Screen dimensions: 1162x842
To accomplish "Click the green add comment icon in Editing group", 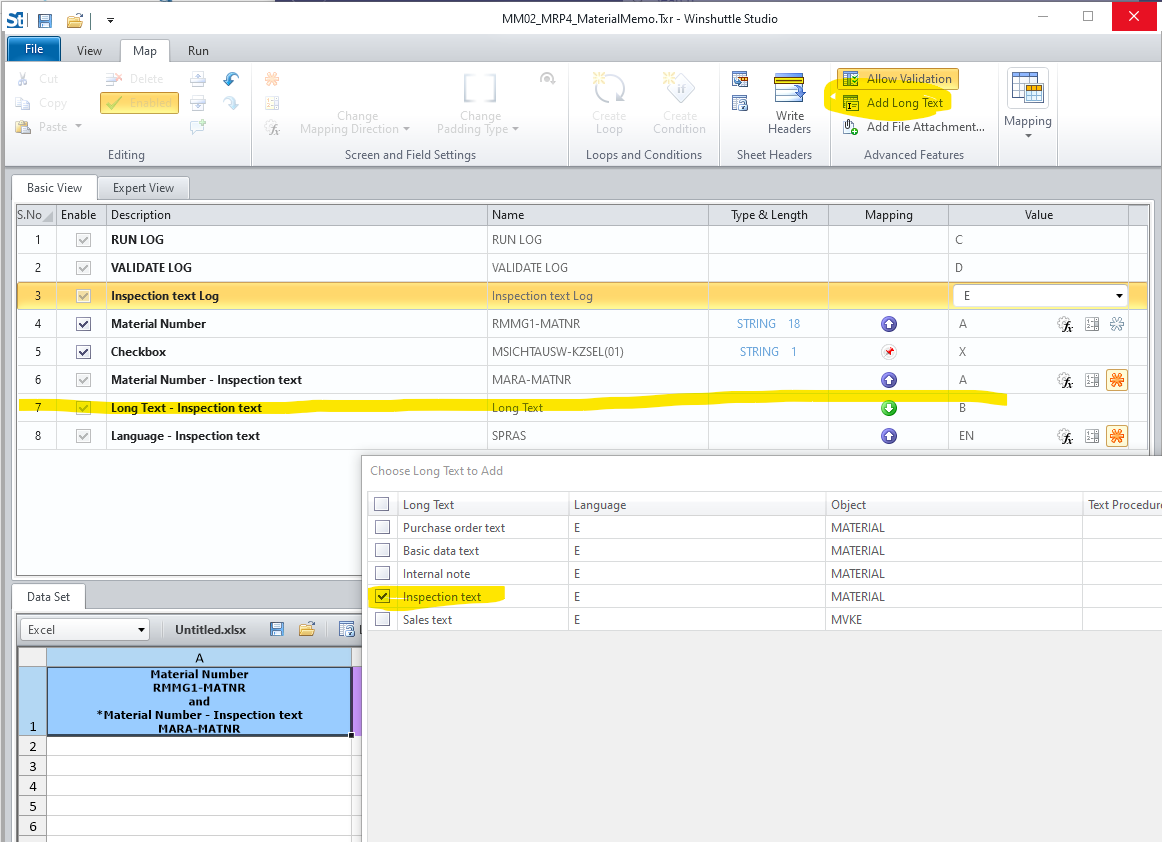I will 196,127.
